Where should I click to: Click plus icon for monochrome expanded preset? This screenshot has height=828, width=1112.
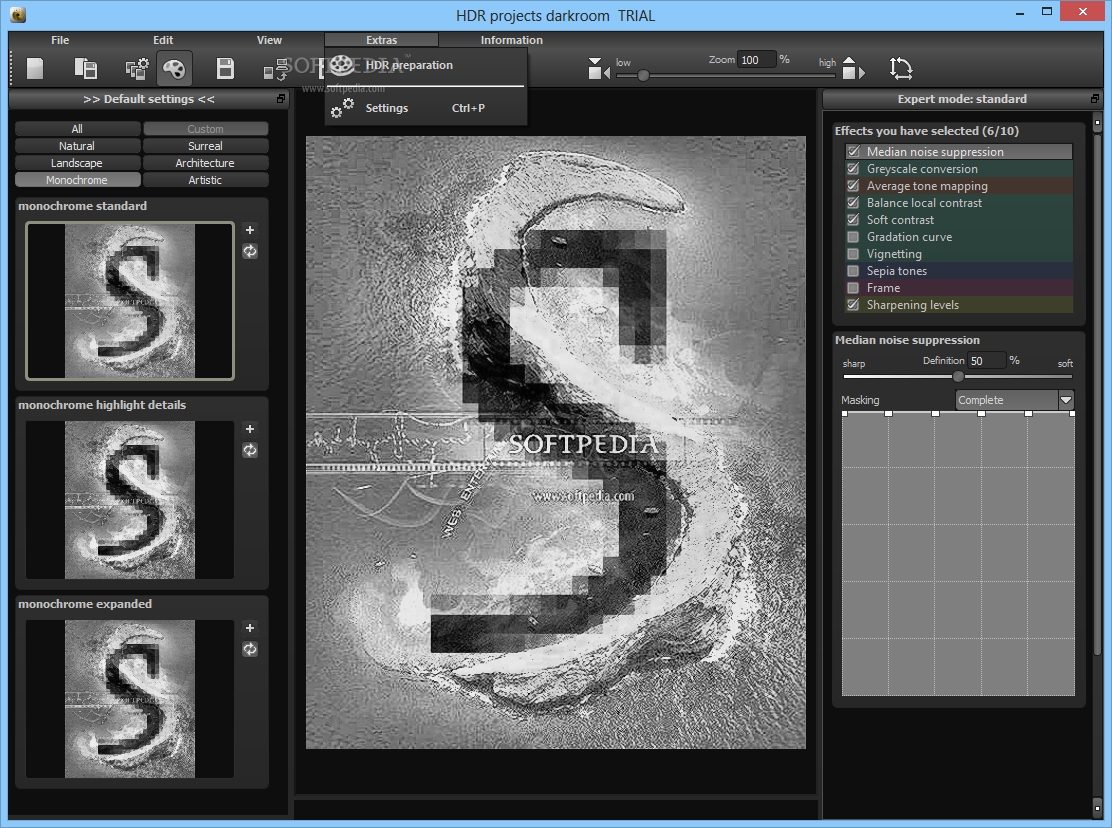pos(250,628)
